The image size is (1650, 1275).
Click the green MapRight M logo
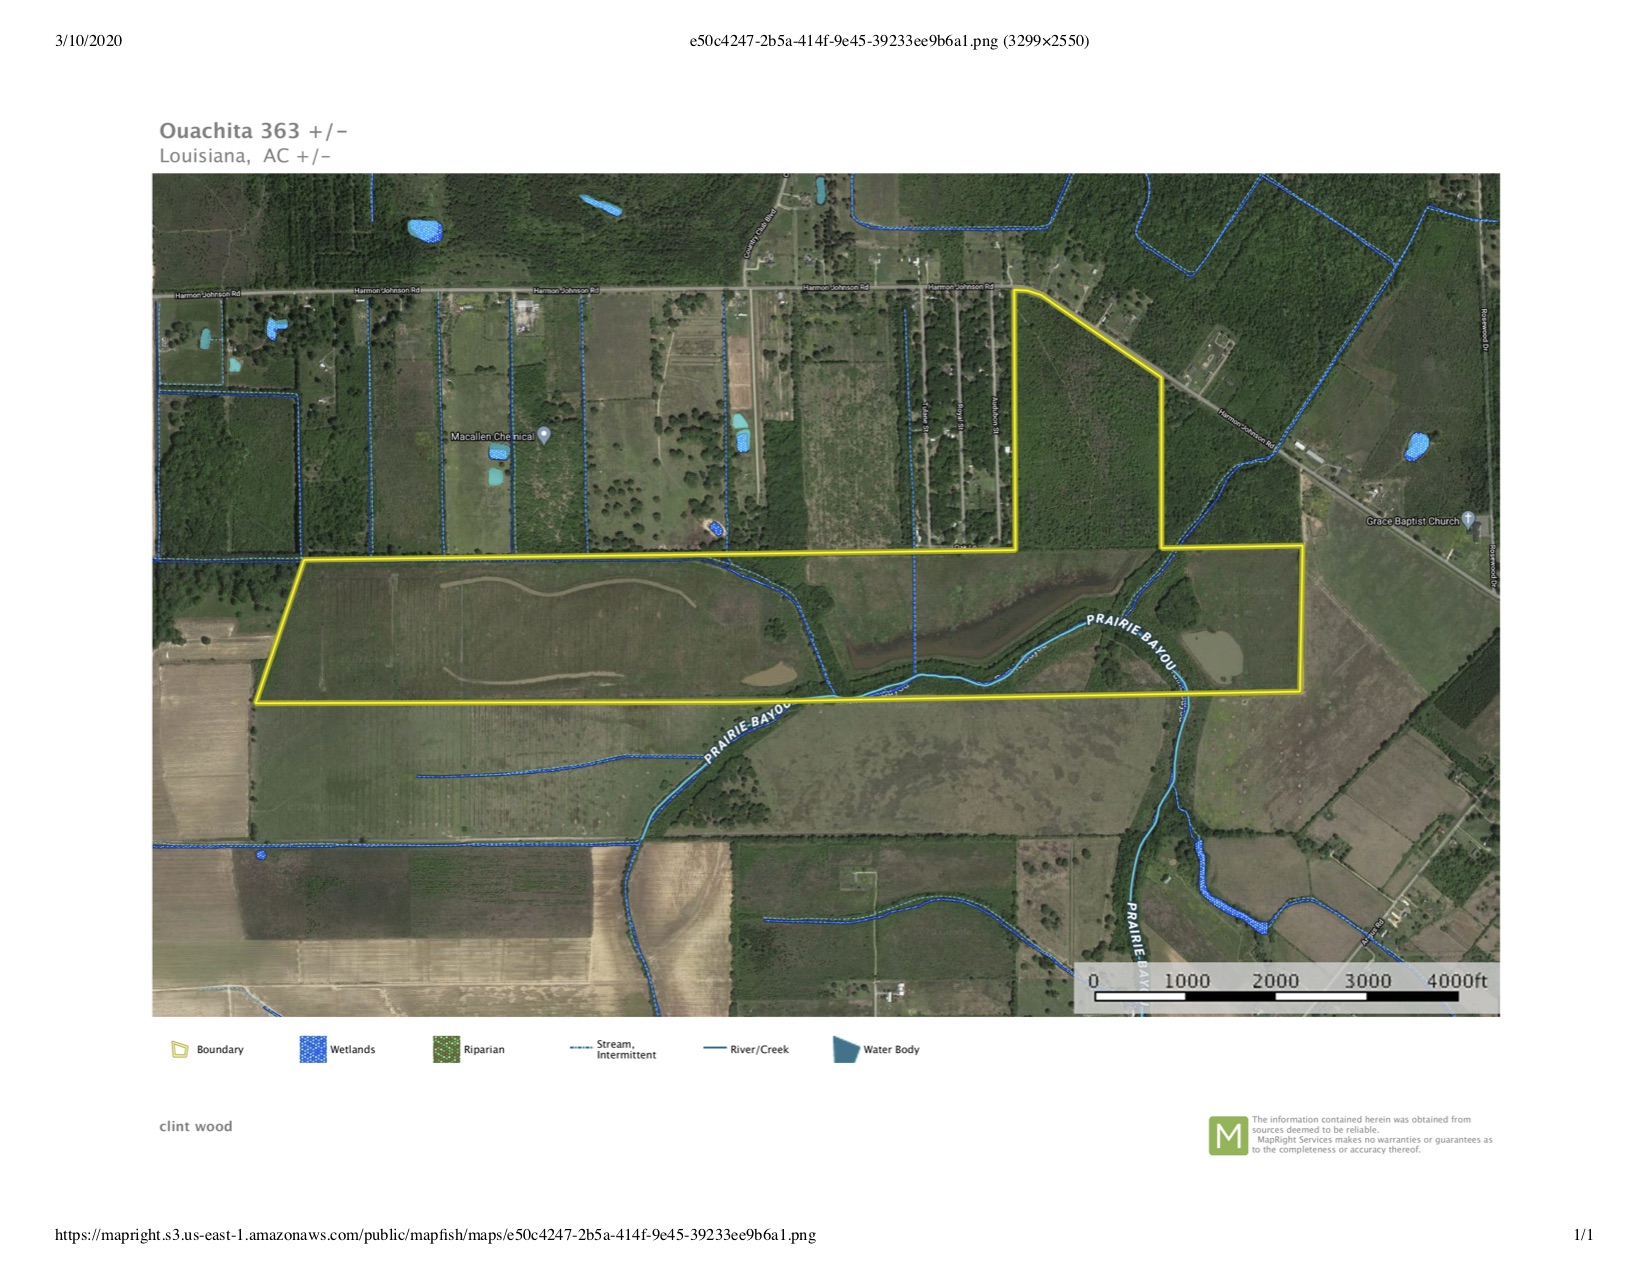1228,1135
